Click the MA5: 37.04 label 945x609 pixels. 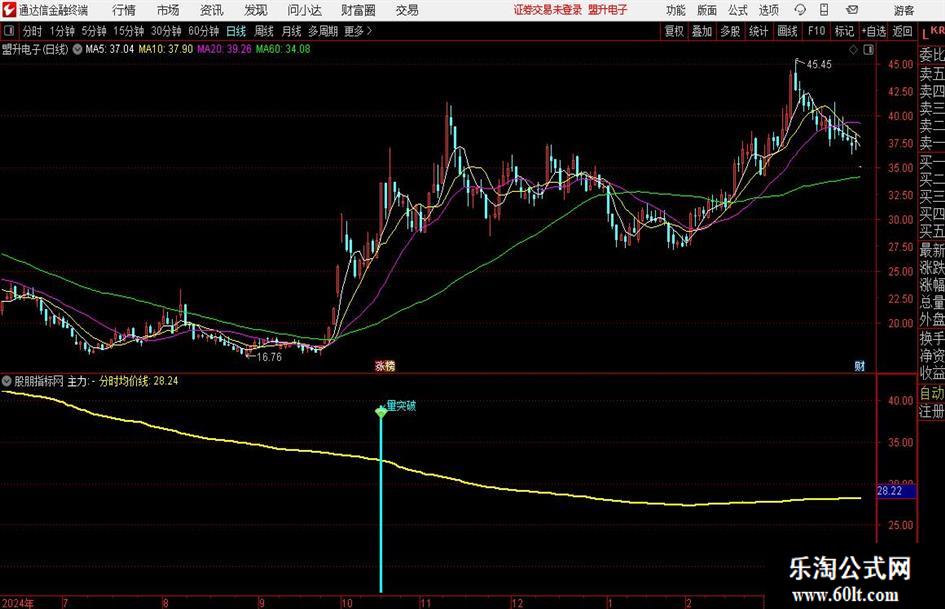(110, 49)
